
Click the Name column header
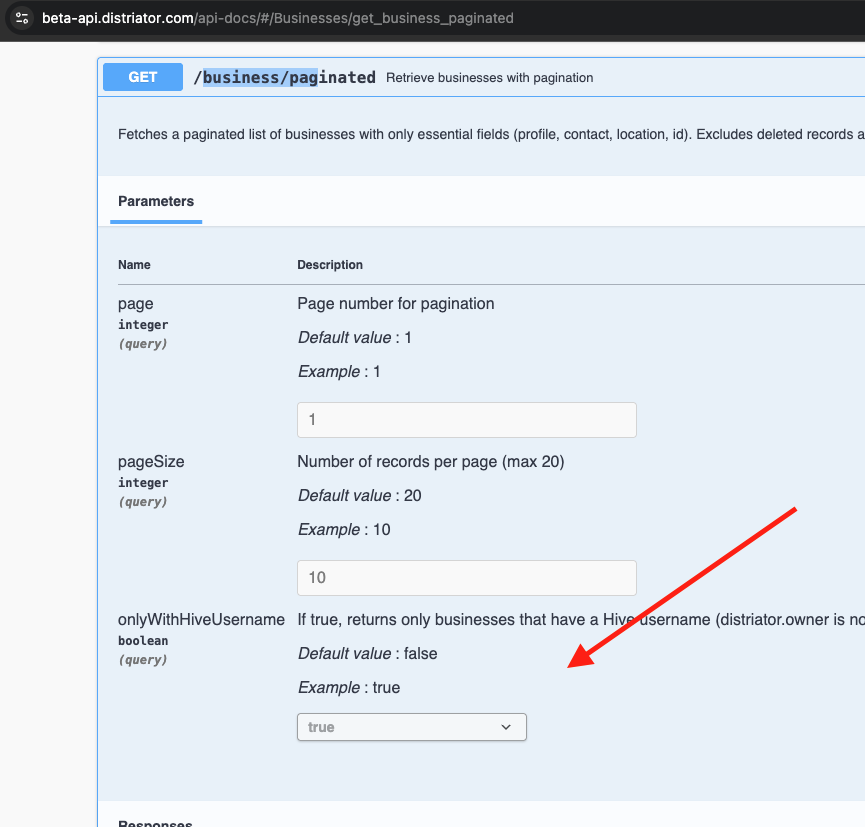click(134, 264)
